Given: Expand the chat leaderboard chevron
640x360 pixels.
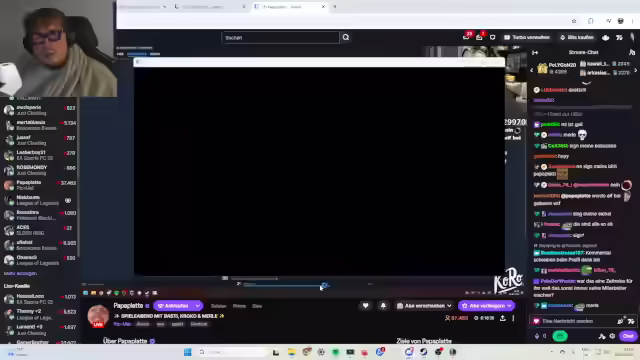Looking at the screenshot, I should point(587,82).
